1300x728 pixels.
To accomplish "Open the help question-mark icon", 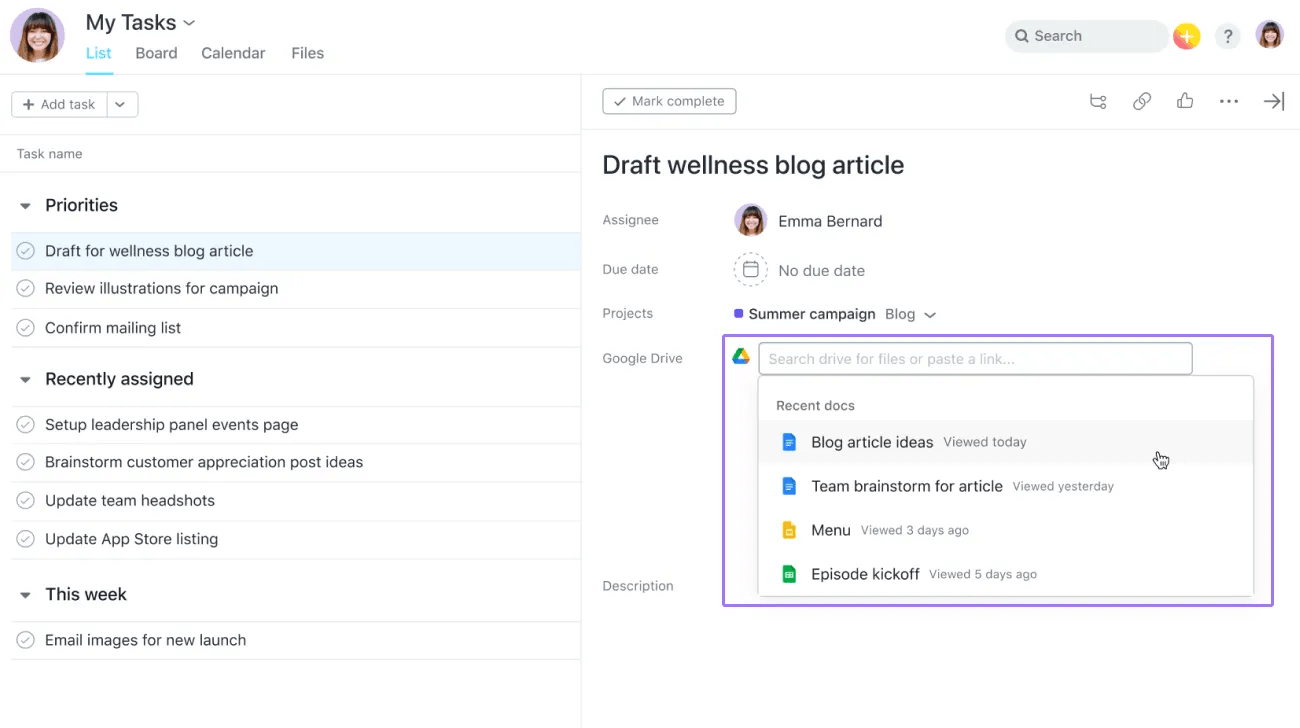I will click(x=1228, y=35).
